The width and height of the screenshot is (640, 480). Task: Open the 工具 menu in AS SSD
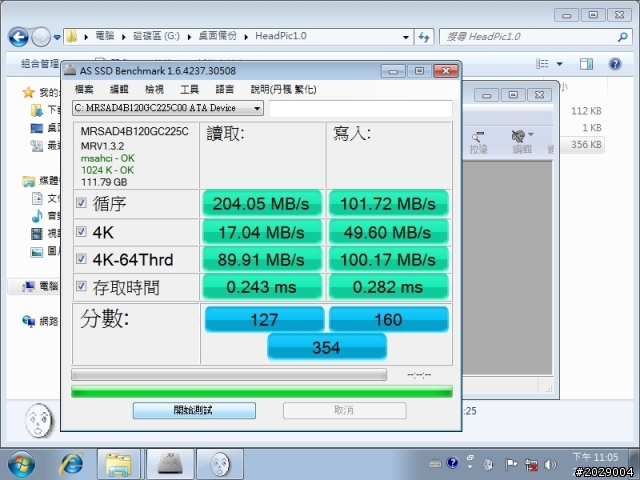[189, 89]
